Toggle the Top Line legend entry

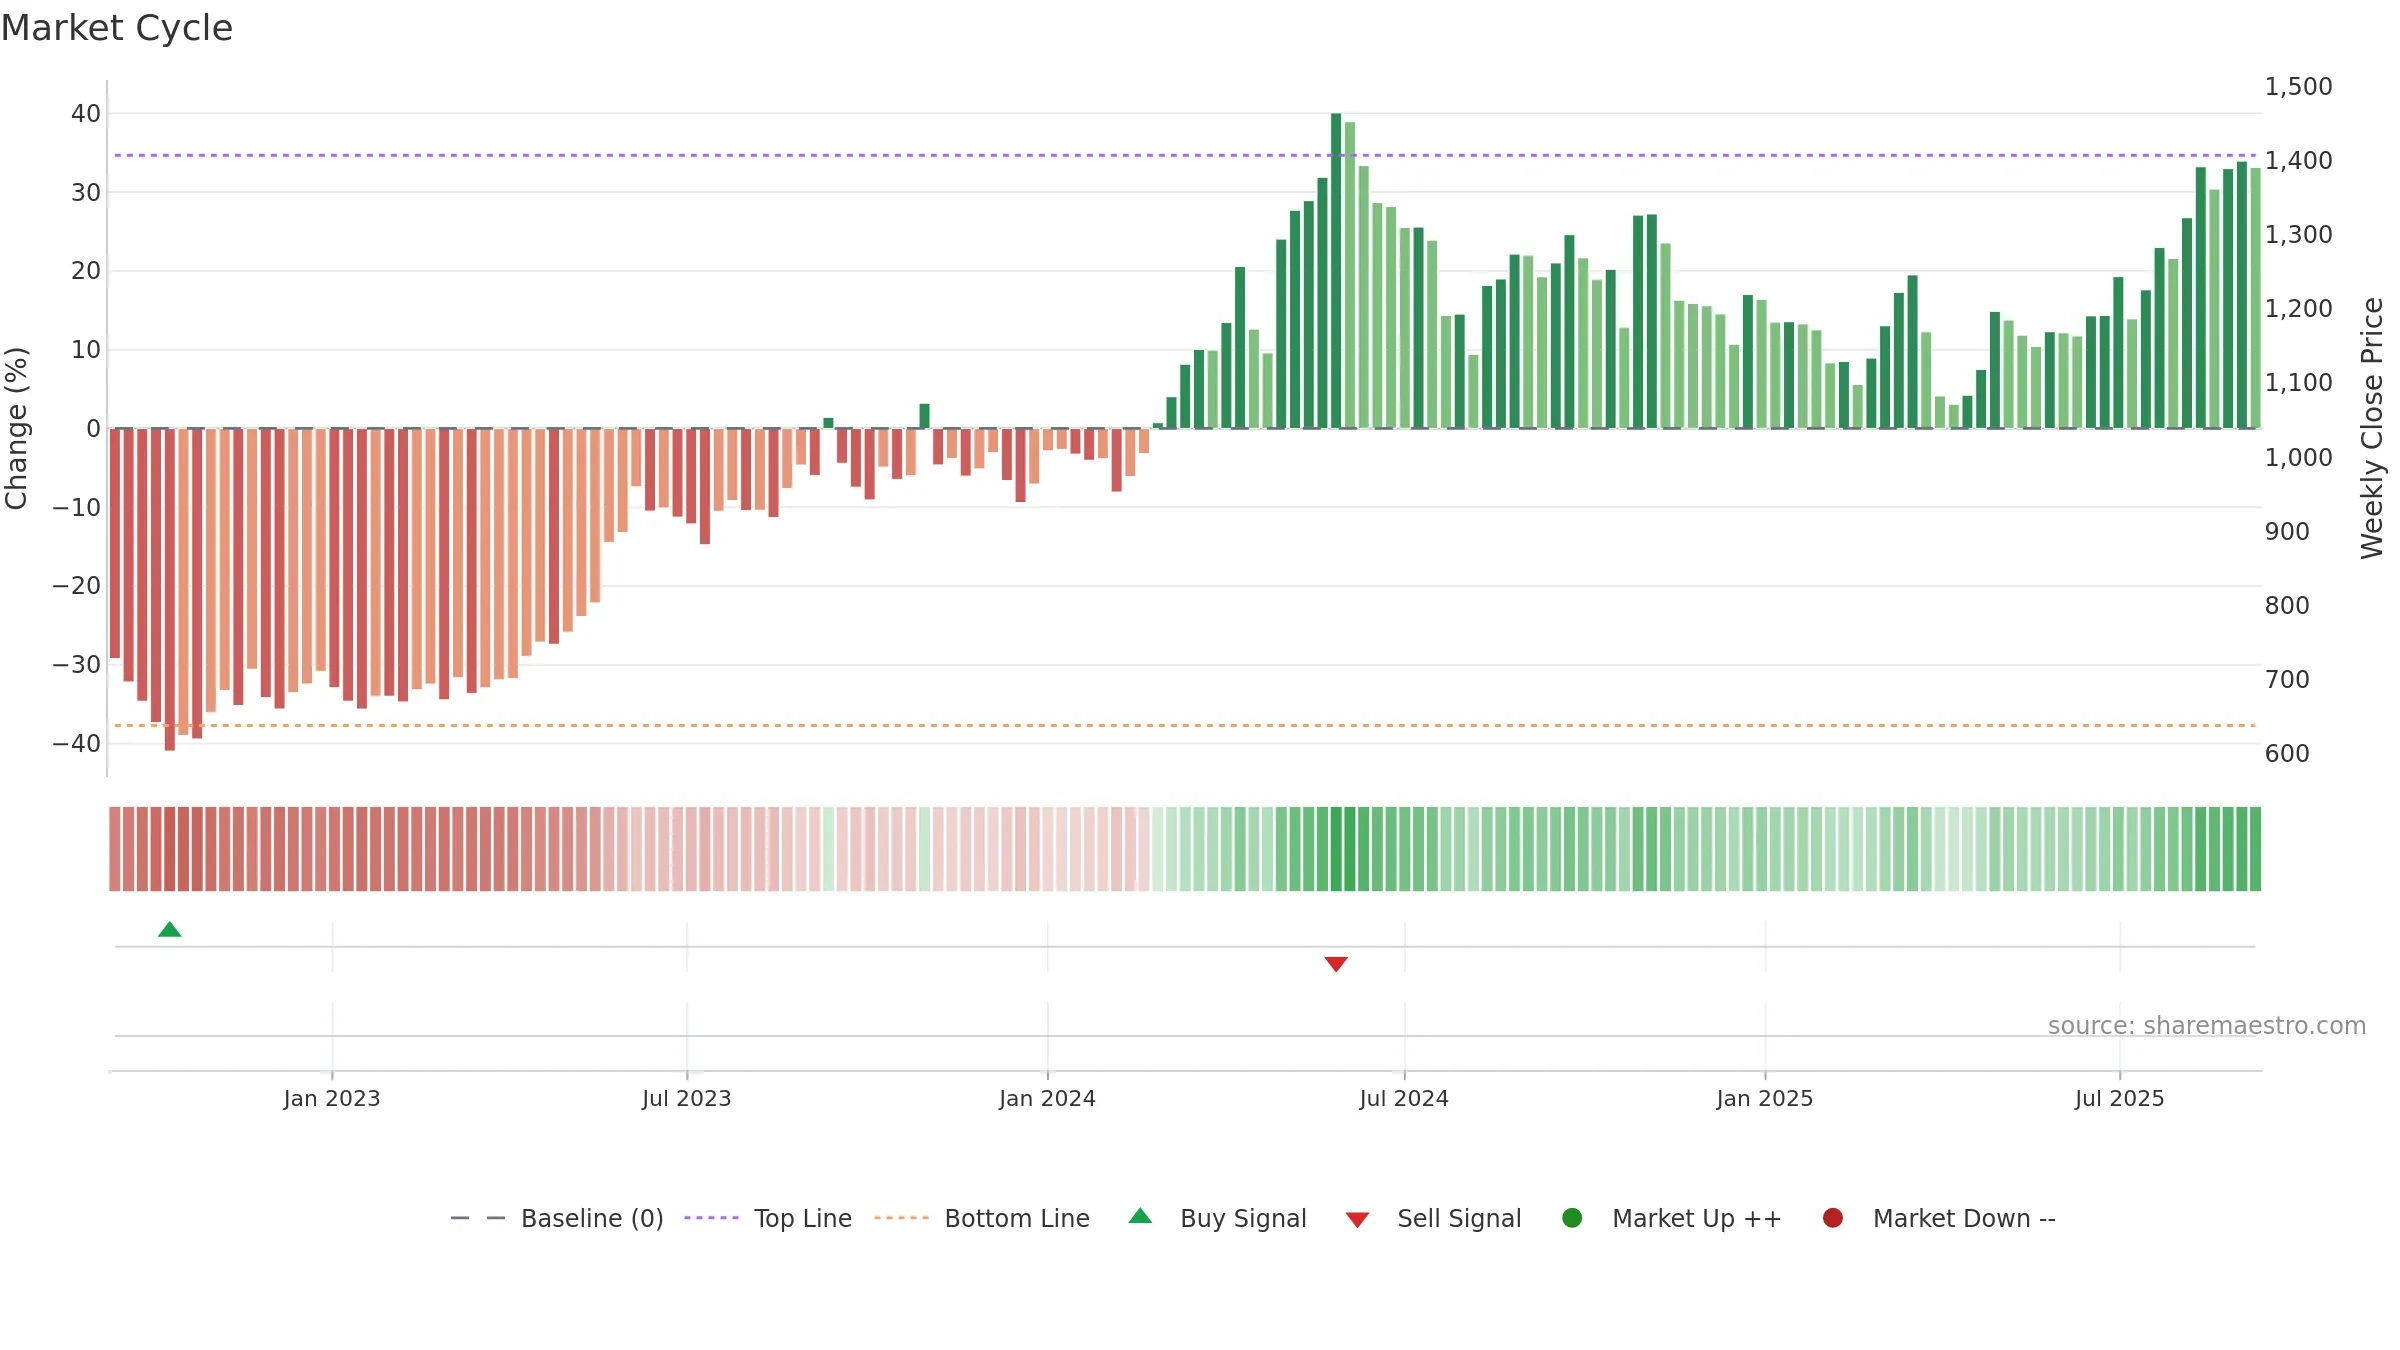tap(768, 1218)
